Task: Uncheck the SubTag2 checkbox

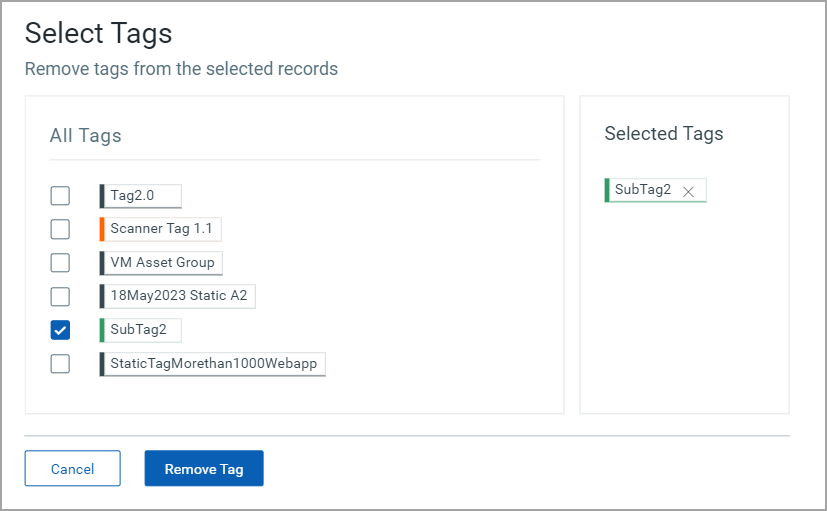Action: (x=60, y=330)
